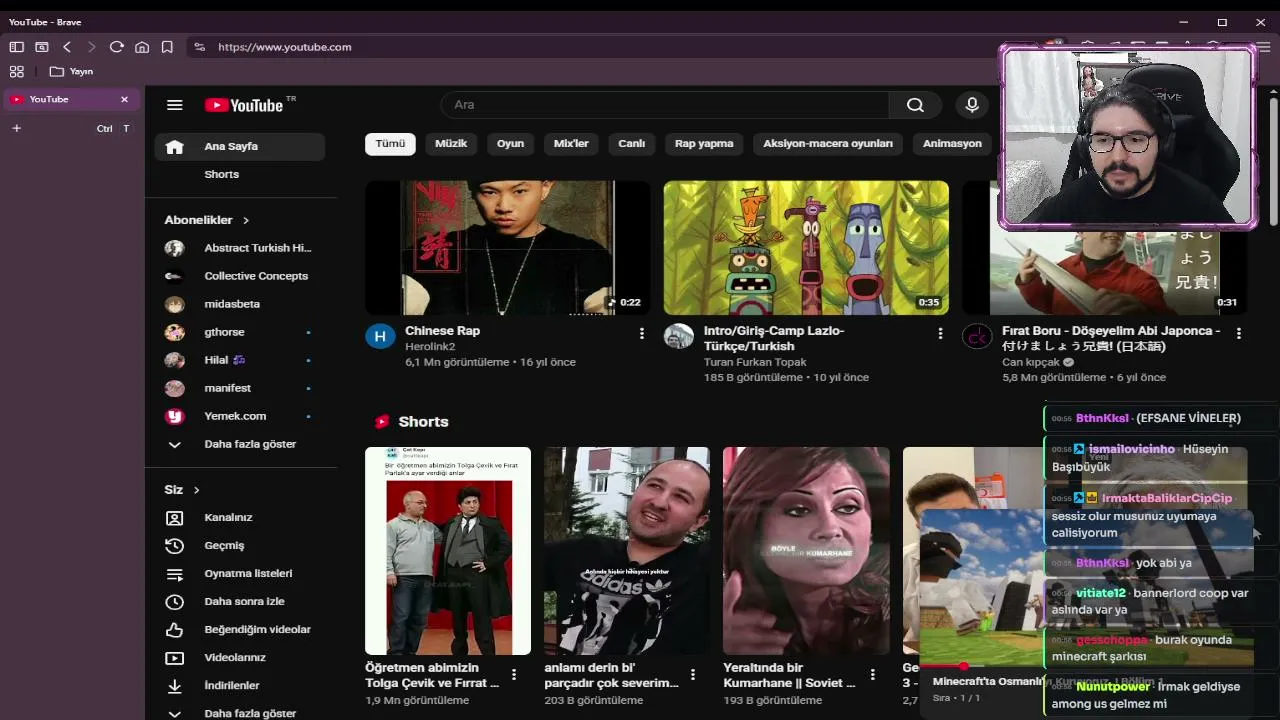Open the YouTube hamburger guide menu
This screenshot has height=720, width=1280.
pos(175,105)
